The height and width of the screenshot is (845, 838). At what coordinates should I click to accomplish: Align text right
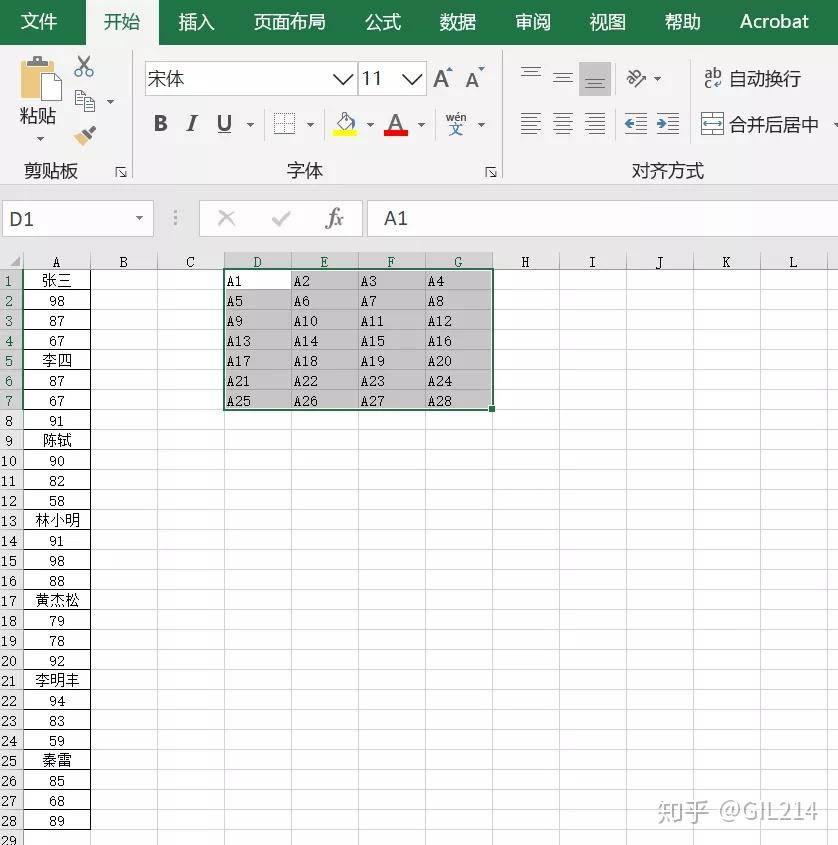pos(595,124)
